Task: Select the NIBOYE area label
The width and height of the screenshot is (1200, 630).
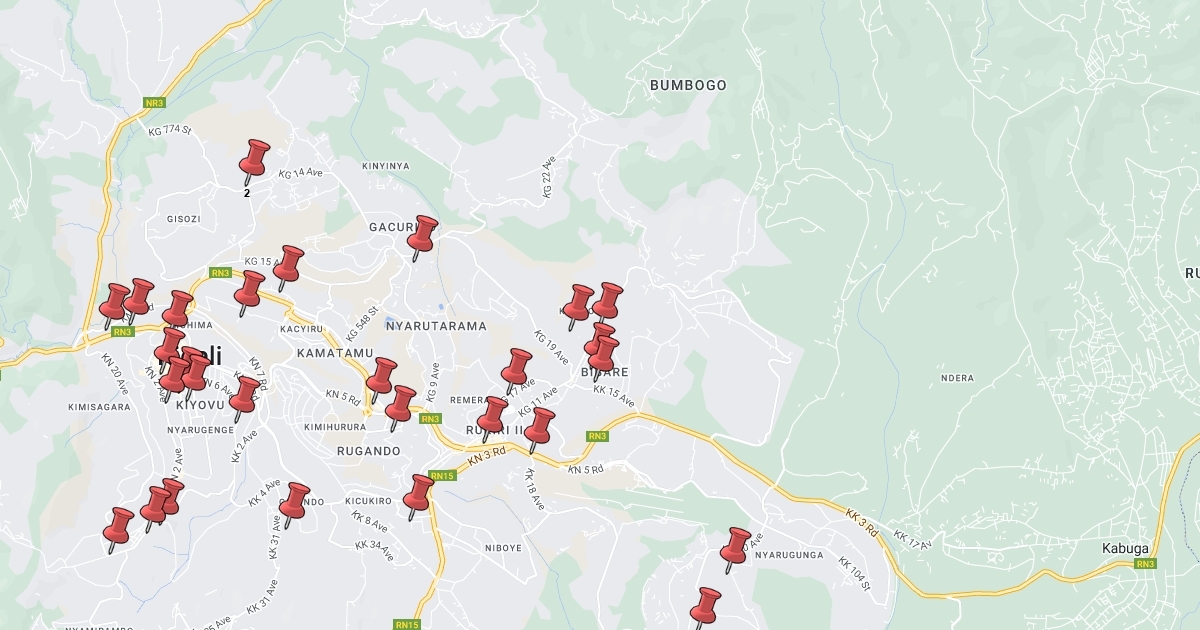Action: pyautogui.click(x=503, y=548)
